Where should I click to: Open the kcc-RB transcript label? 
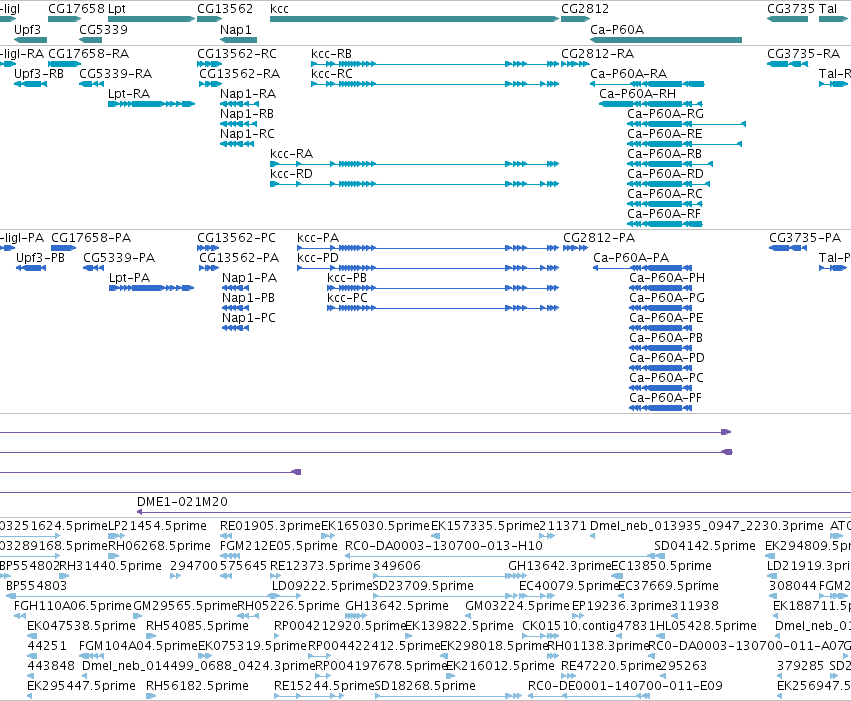coord(331,54)
